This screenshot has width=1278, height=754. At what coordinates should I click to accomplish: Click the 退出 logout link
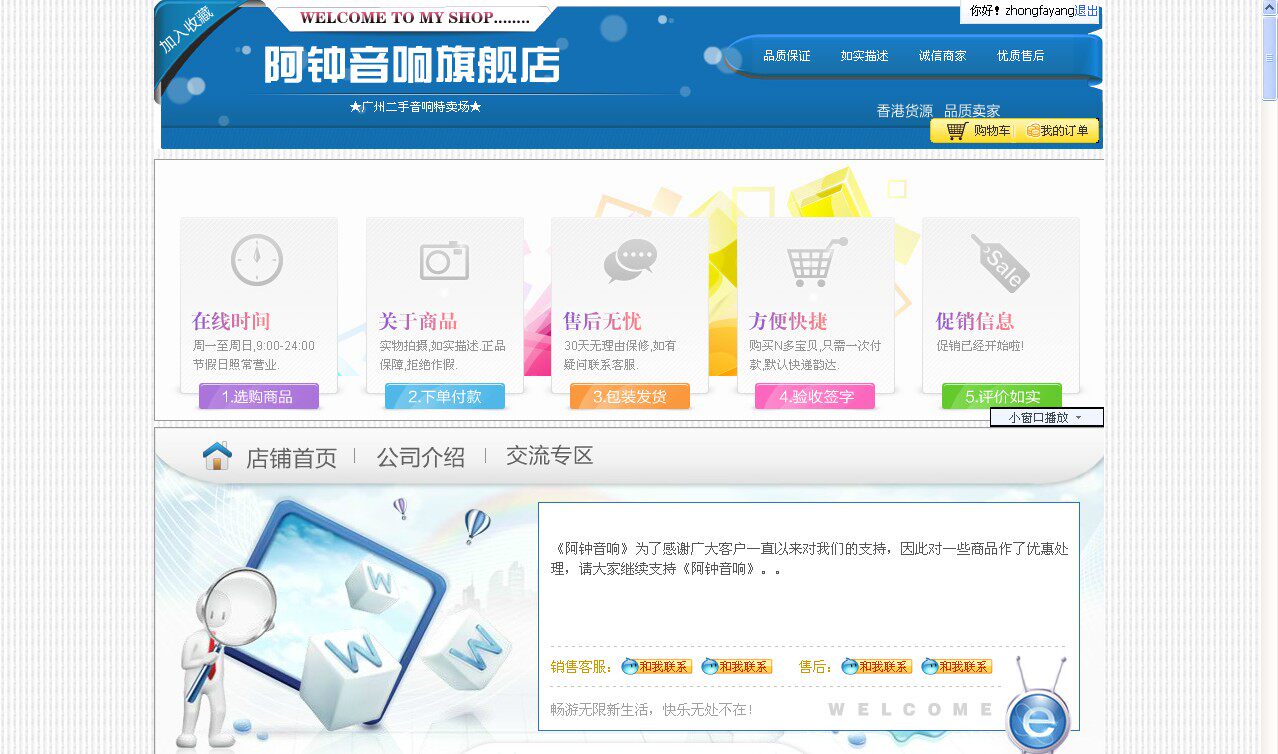(x=1087, y=11)
